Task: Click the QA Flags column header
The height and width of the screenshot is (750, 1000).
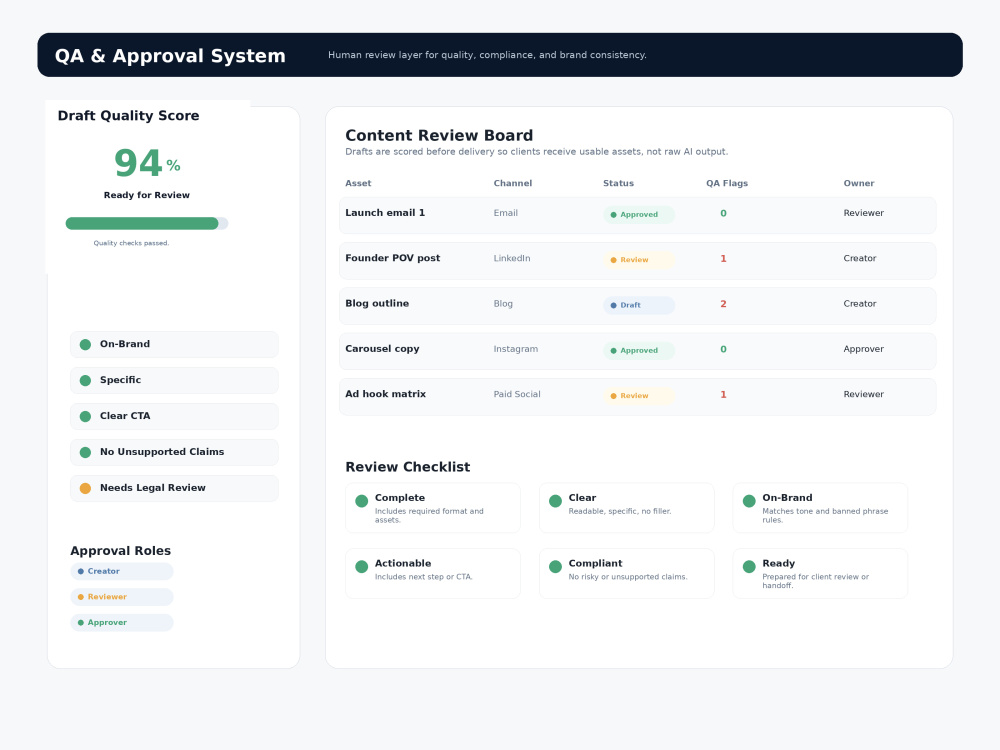Action: (727, 183)
